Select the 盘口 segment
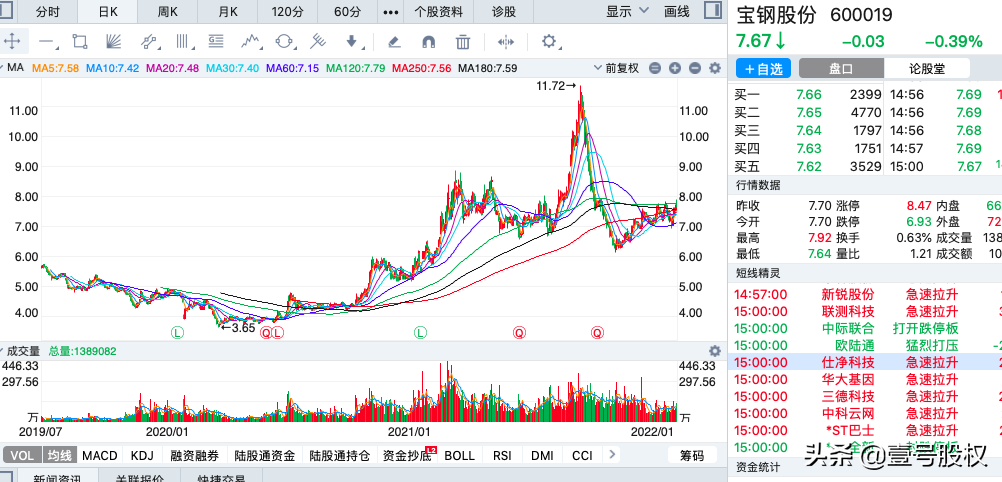 (842, 68)
